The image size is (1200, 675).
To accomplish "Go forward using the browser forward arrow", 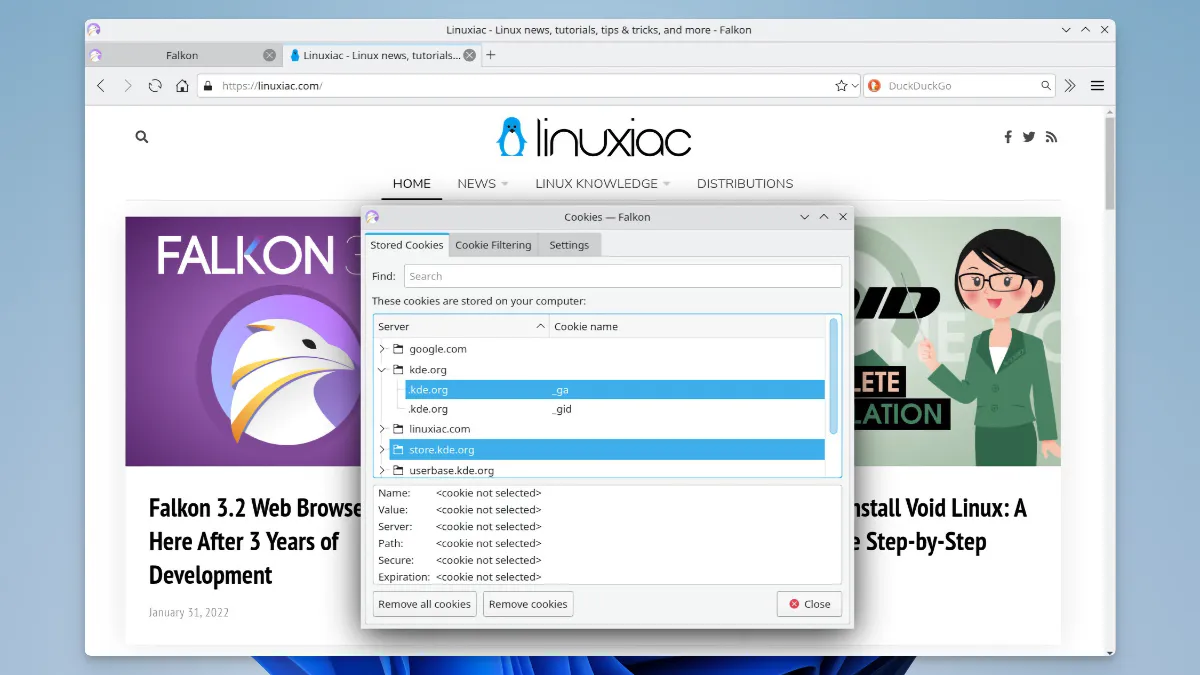I will (127, 86).
